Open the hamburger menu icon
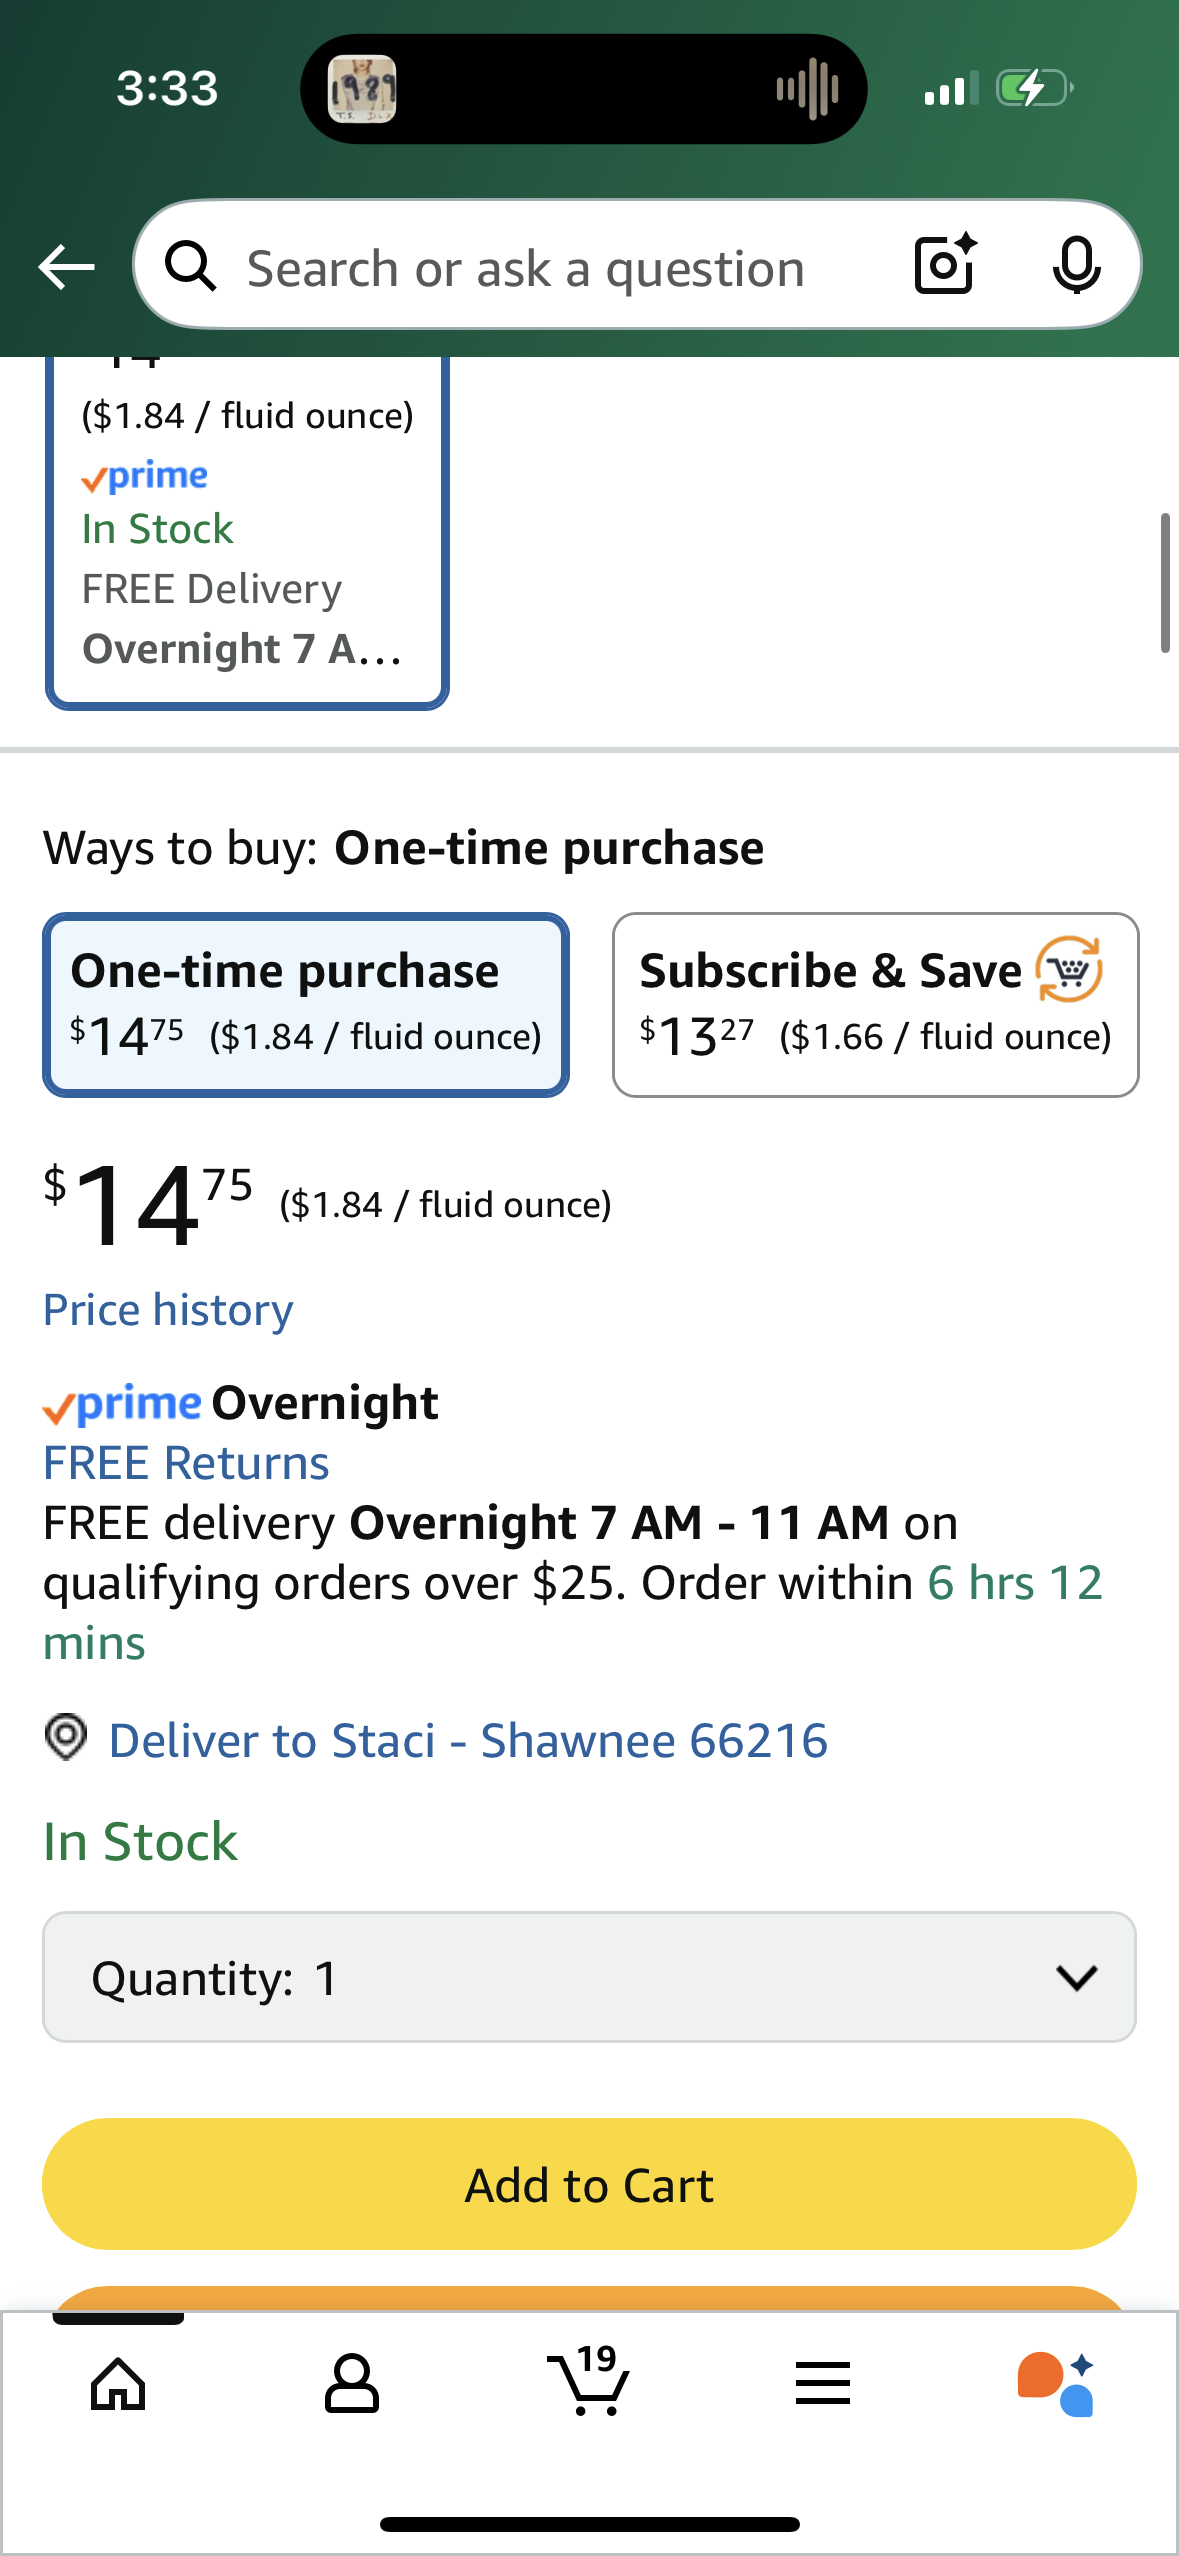The width and height of the screenshot is (1179, 2556). (822, 2384)
